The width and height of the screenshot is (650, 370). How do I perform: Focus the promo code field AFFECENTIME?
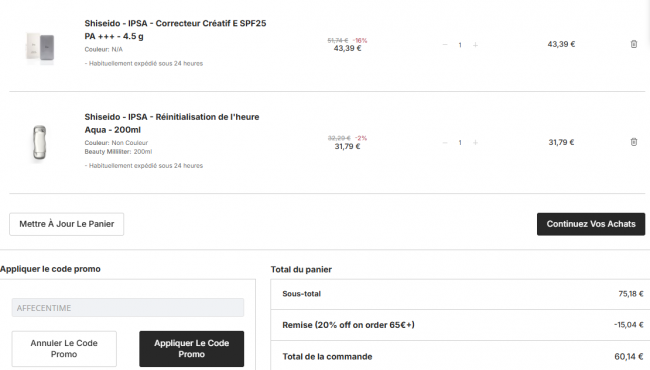pyautogui.click(x=128, y=308)
